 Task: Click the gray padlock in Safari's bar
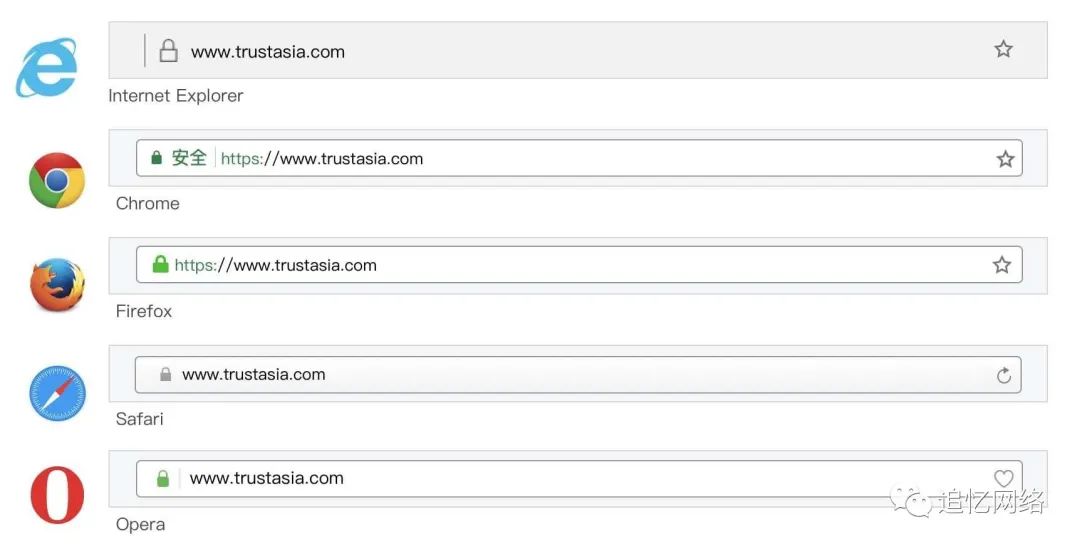click(166, 374)
